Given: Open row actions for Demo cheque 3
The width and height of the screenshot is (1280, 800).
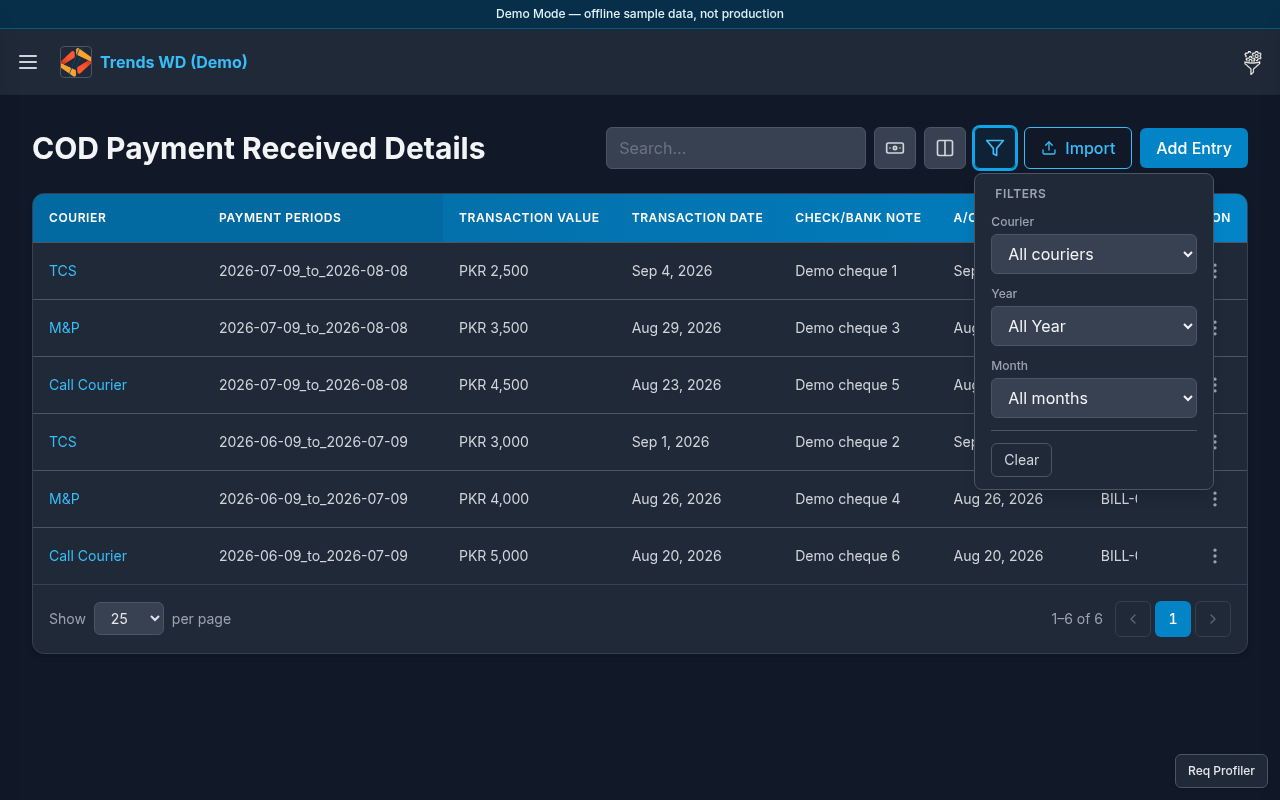Looking at the screenshot, I should coord(1215,328).
